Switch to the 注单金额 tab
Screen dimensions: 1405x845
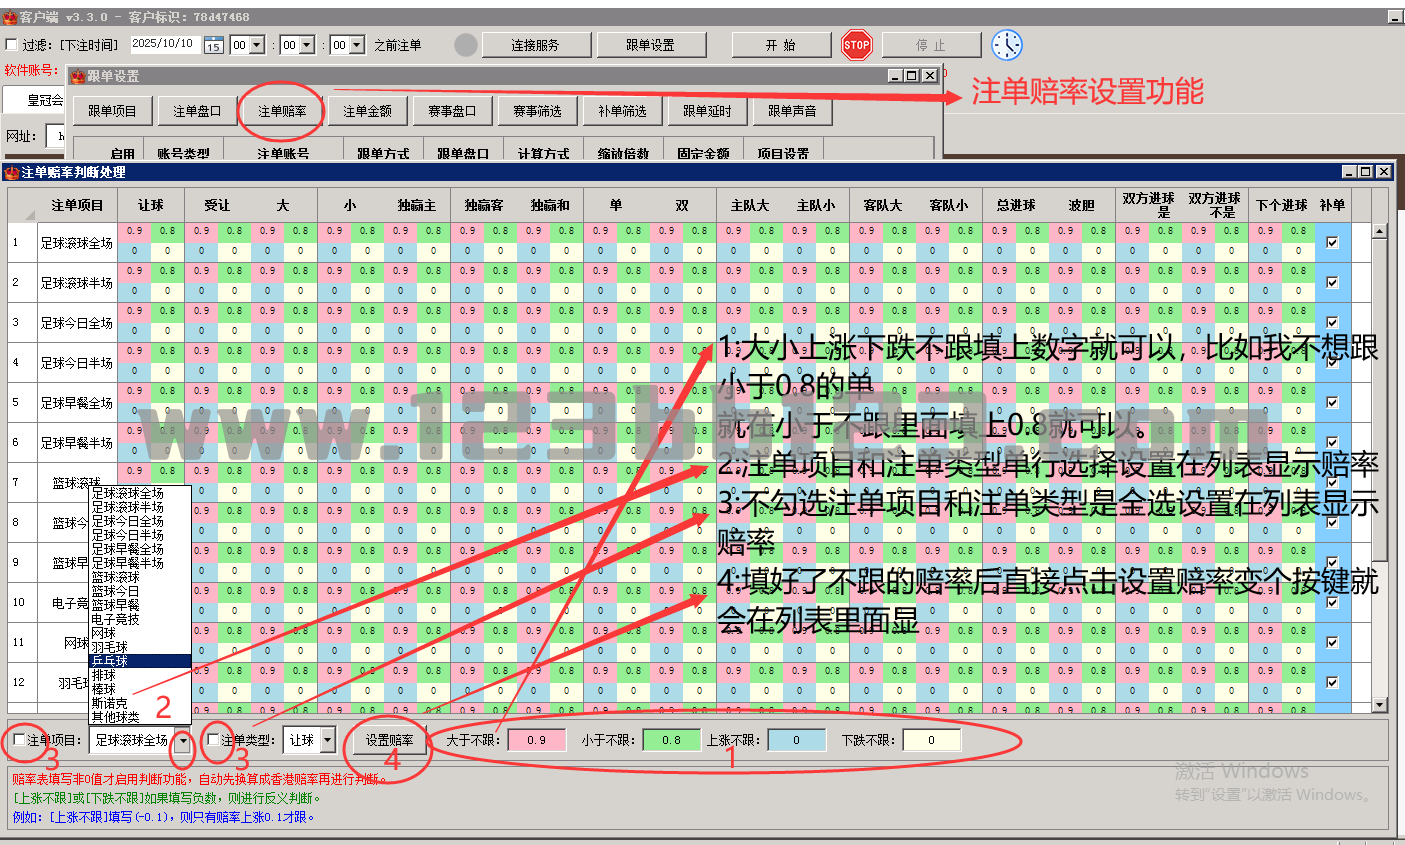[367, 111]
